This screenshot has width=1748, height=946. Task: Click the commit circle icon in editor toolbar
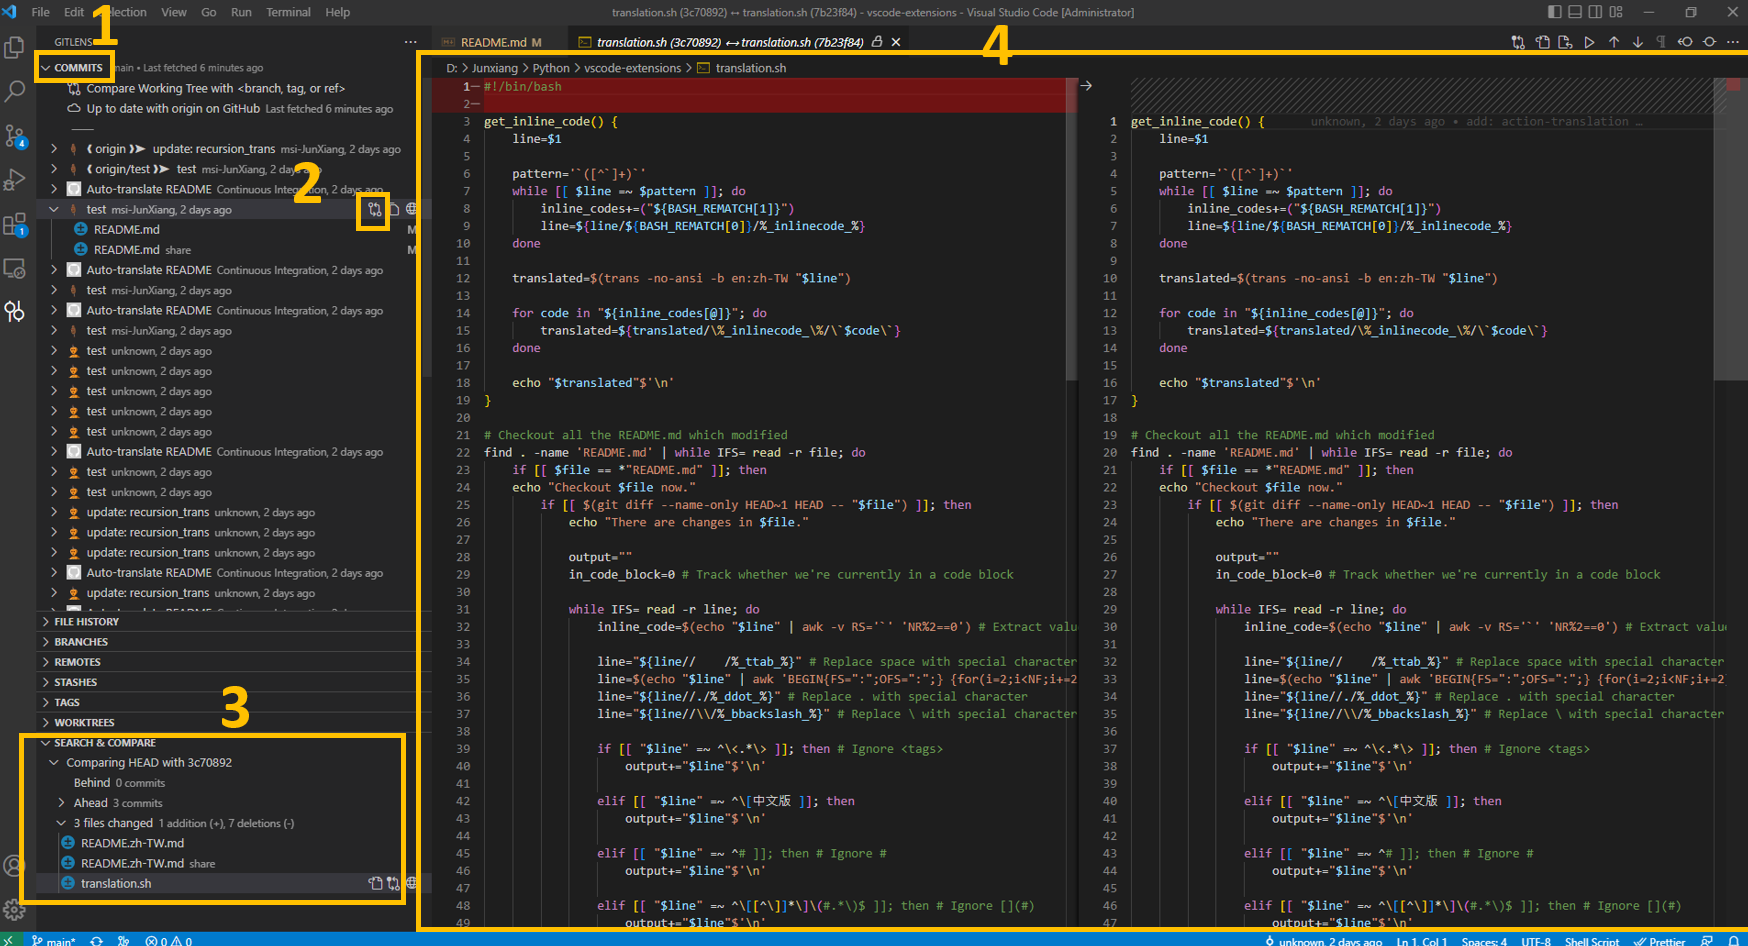1709,42
